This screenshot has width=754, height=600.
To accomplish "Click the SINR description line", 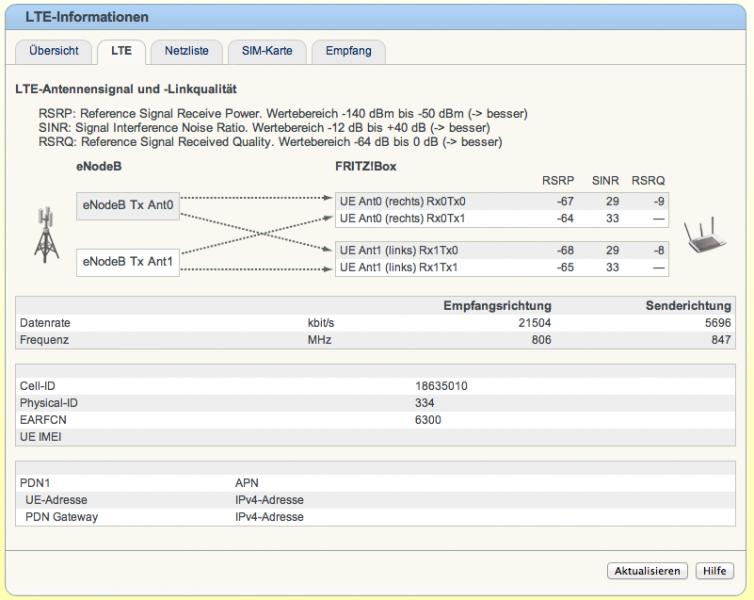I will click(x=264, y=128).
